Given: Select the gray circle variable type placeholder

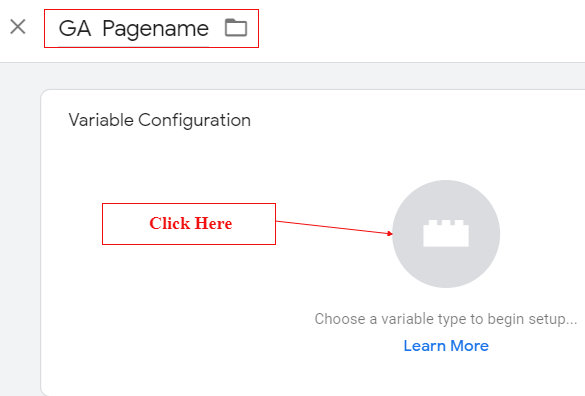Looking at the screenshot, I should click(x=446, y=234).
